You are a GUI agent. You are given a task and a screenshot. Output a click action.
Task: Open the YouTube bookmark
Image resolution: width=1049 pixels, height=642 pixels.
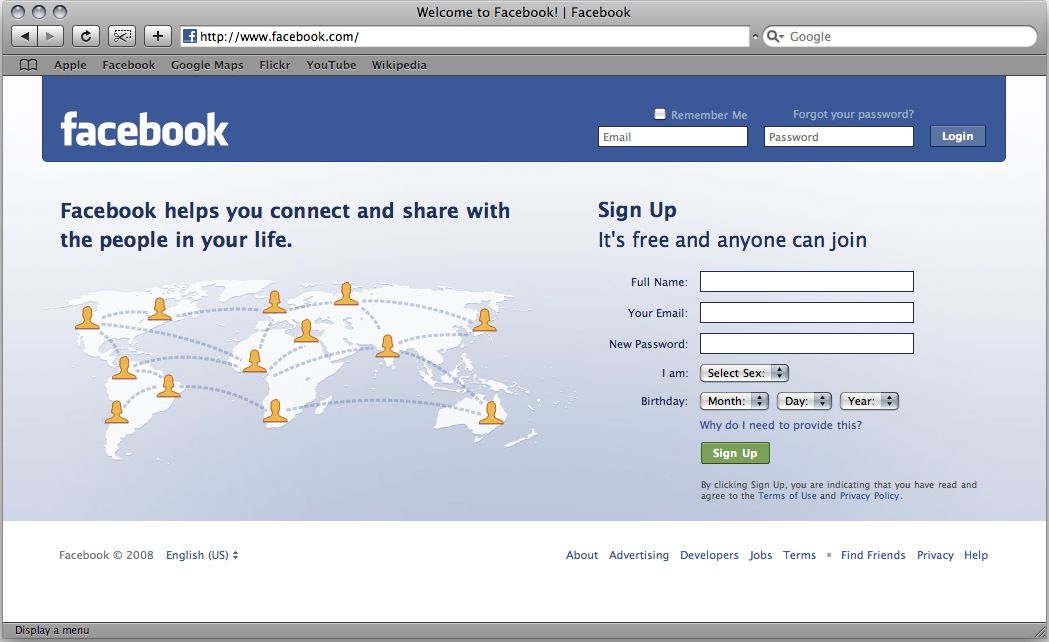point(331,65)
